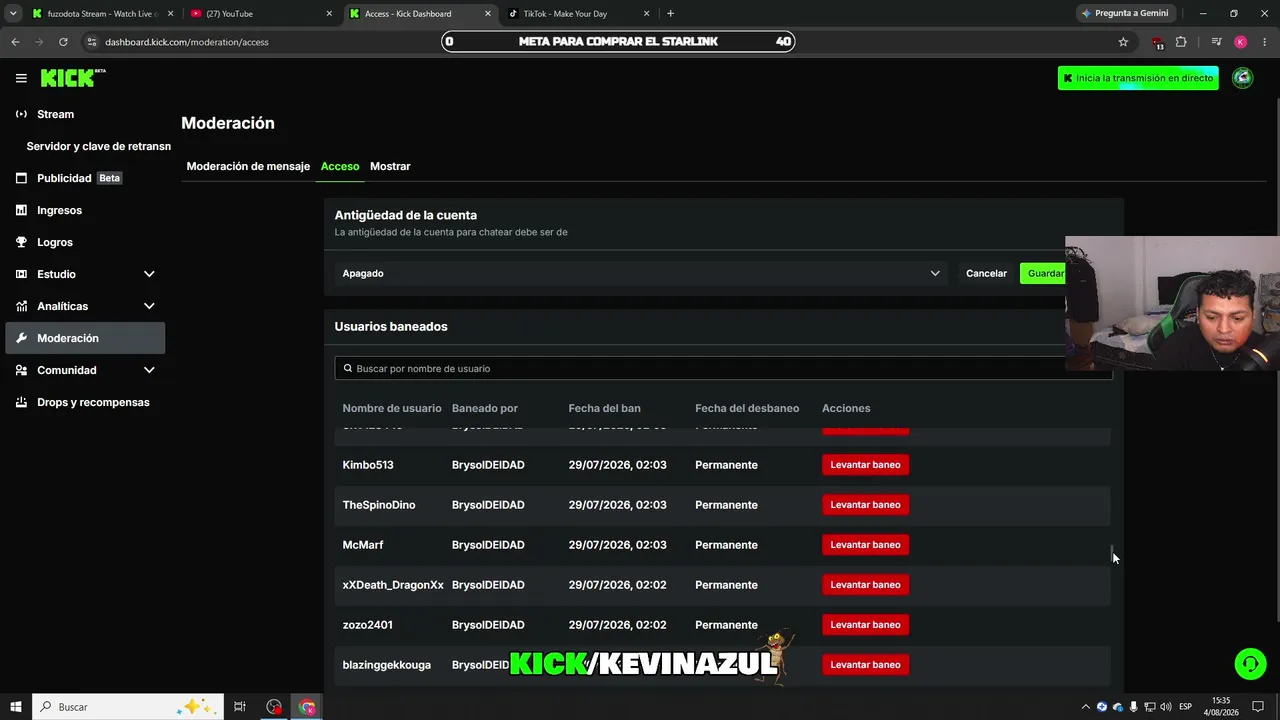This screenshot has height=720, width=1280.
Task: Open the Chrome profile avatar
Action: [x=1240, y=42]
